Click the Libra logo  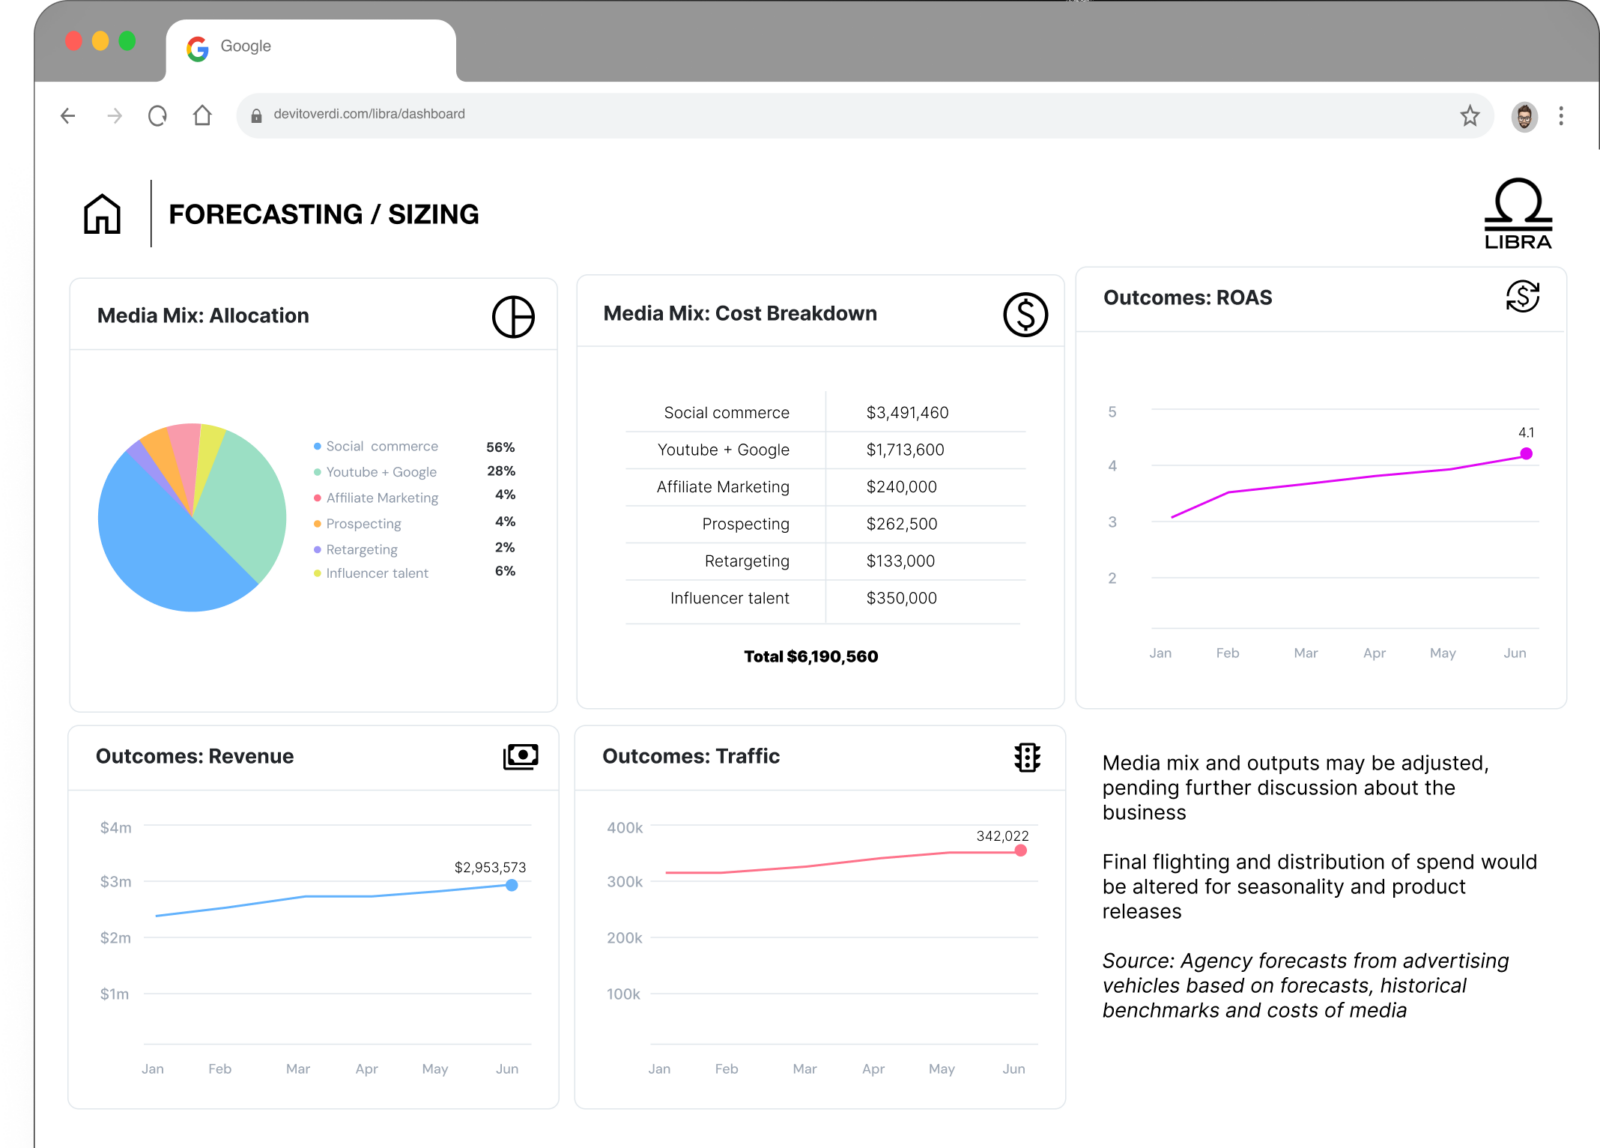(1517, 214)
